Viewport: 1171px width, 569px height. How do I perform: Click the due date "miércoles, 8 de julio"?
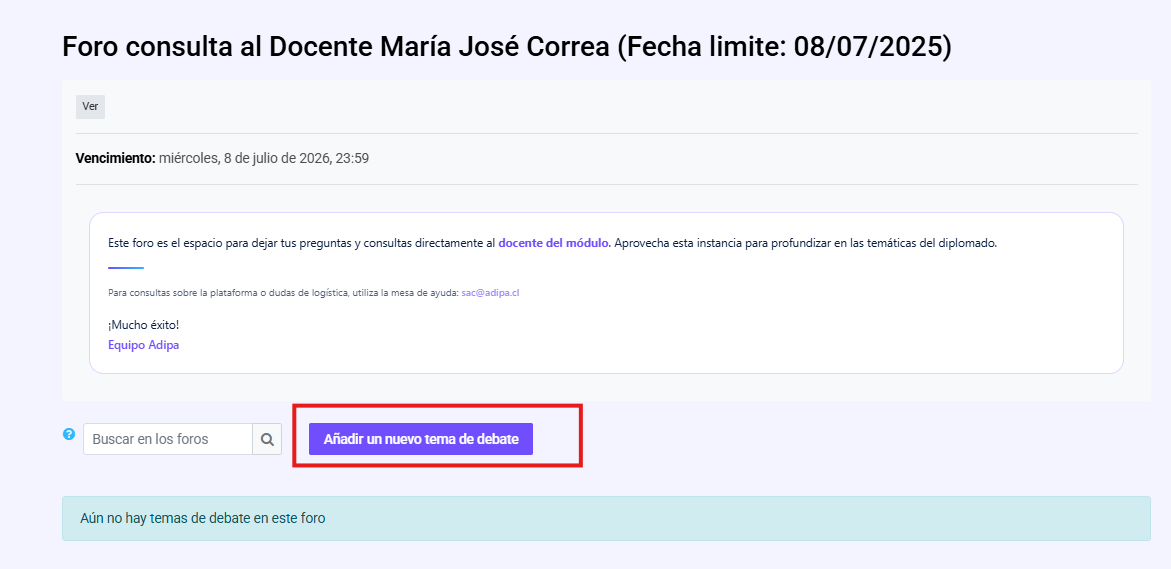244,158
